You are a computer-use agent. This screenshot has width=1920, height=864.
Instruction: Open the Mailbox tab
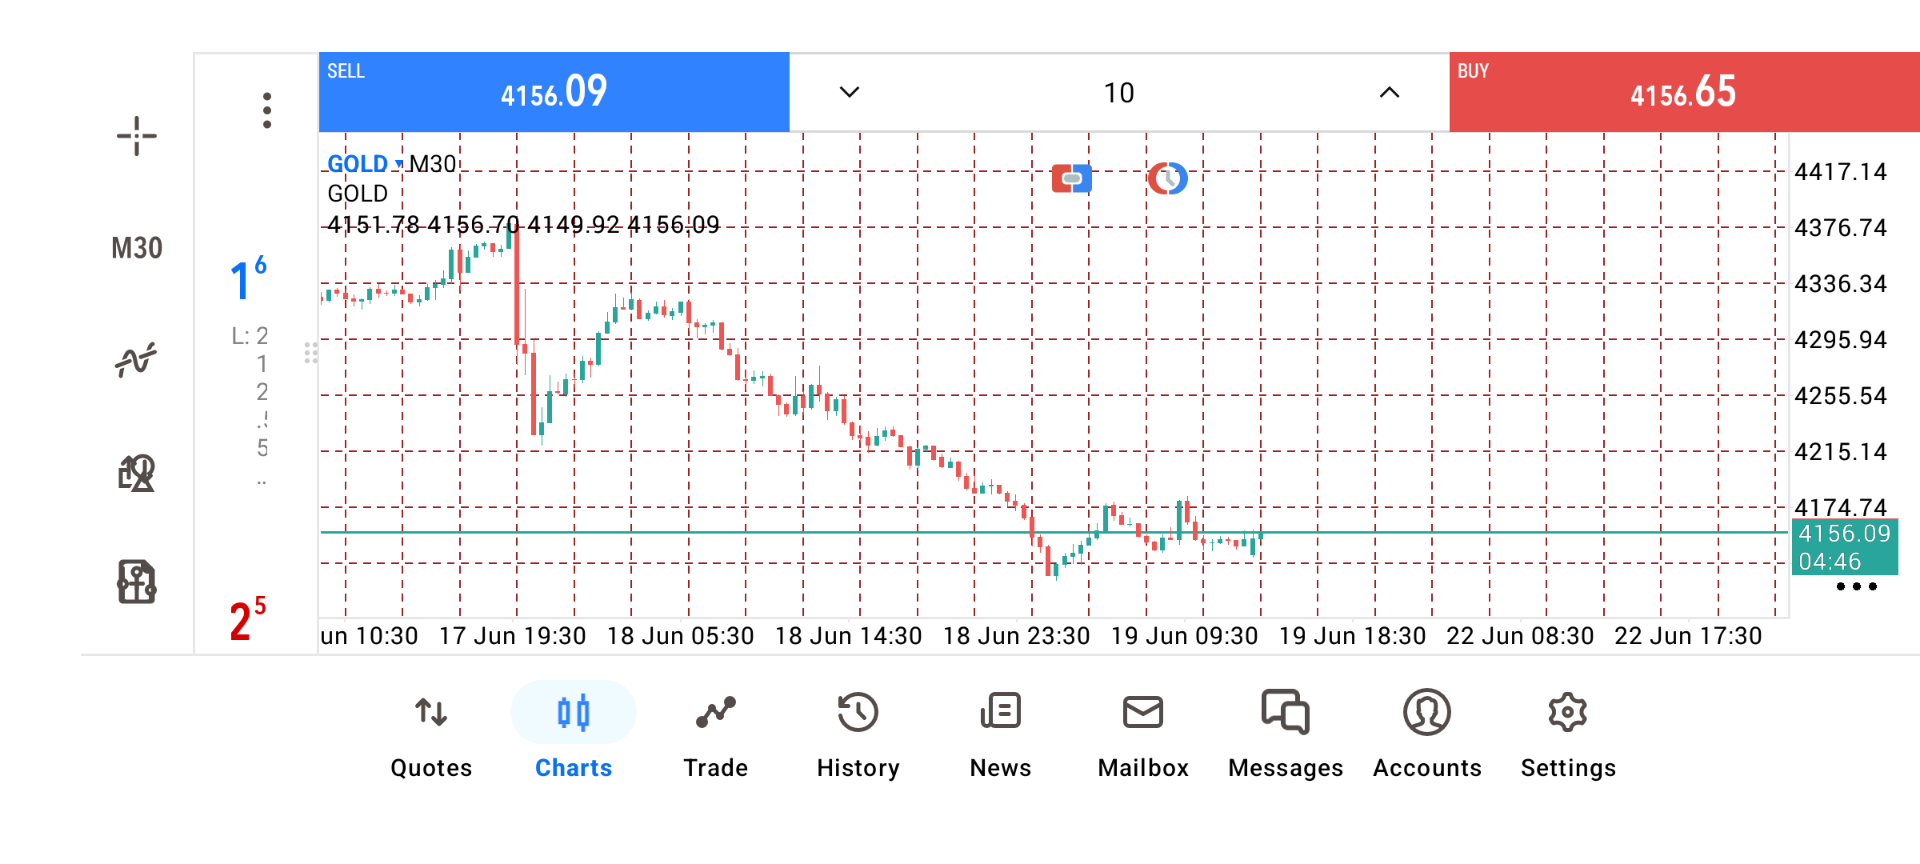click(1143, 737)
